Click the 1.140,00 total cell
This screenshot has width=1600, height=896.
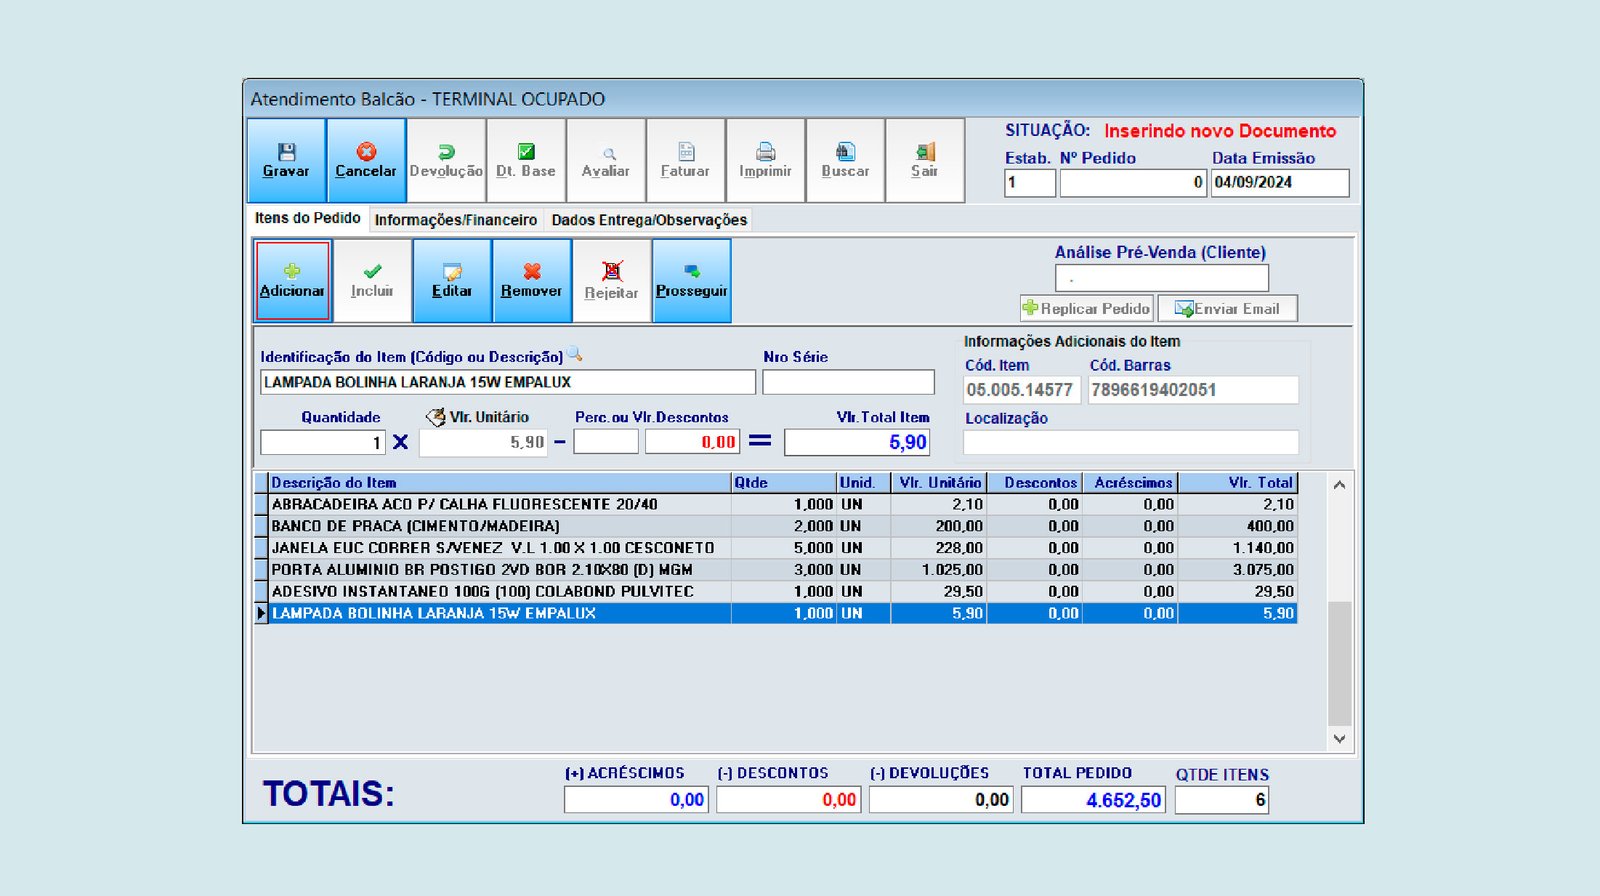(1238, 548)
